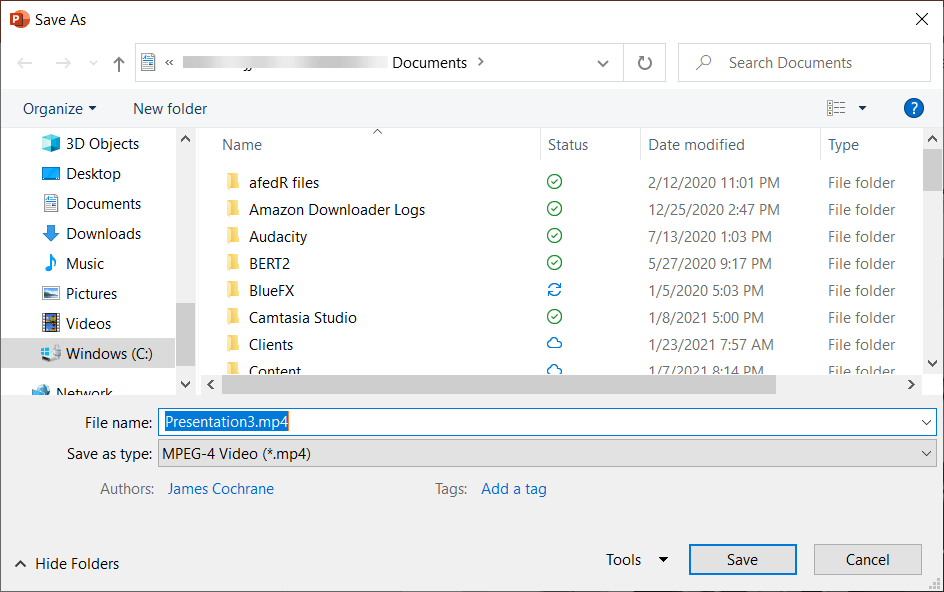This screenshot has height=592, width=944.
Task: Click the Audacity folder icon
Action: click(x=233, y=237)
